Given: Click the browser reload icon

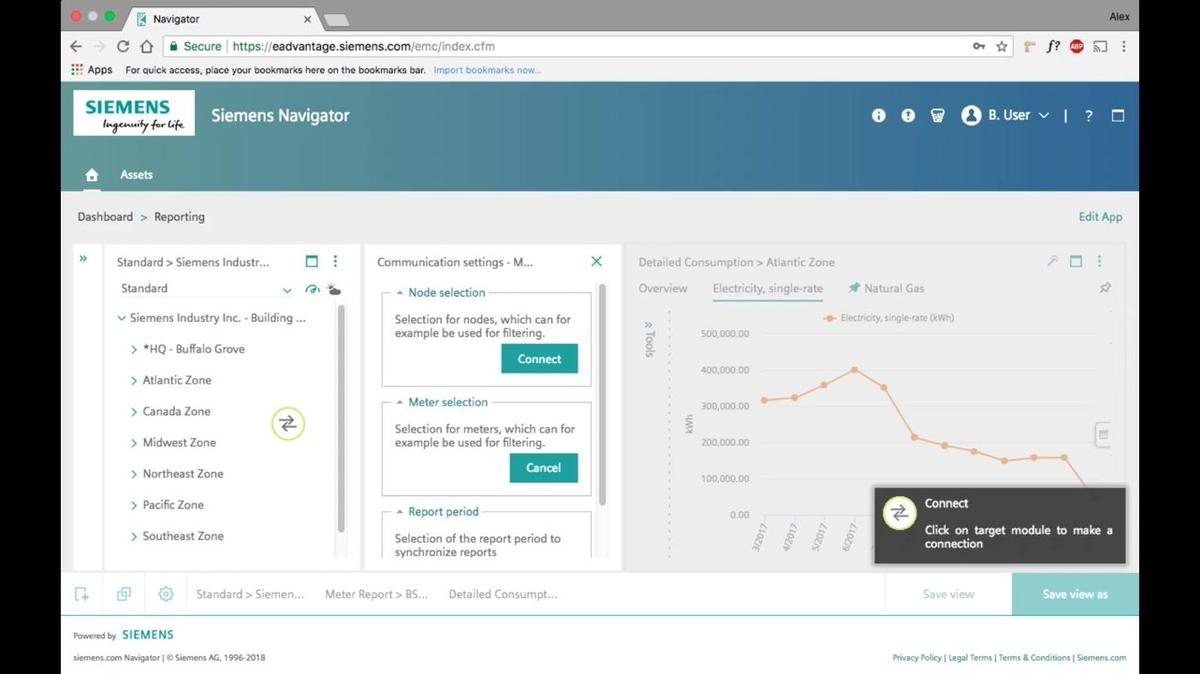Looking at the screenshot, I should tap(123, 46).
